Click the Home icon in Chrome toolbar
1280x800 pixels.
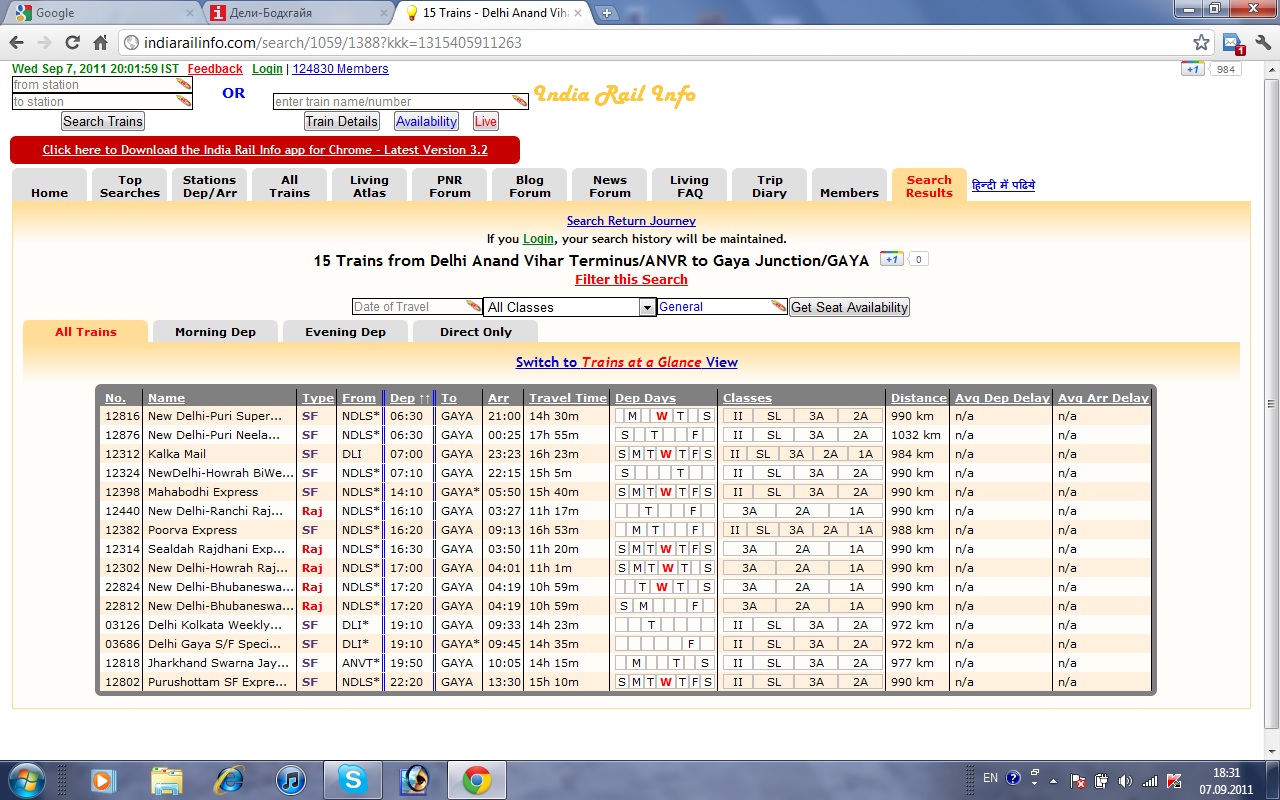pos(100,43)
